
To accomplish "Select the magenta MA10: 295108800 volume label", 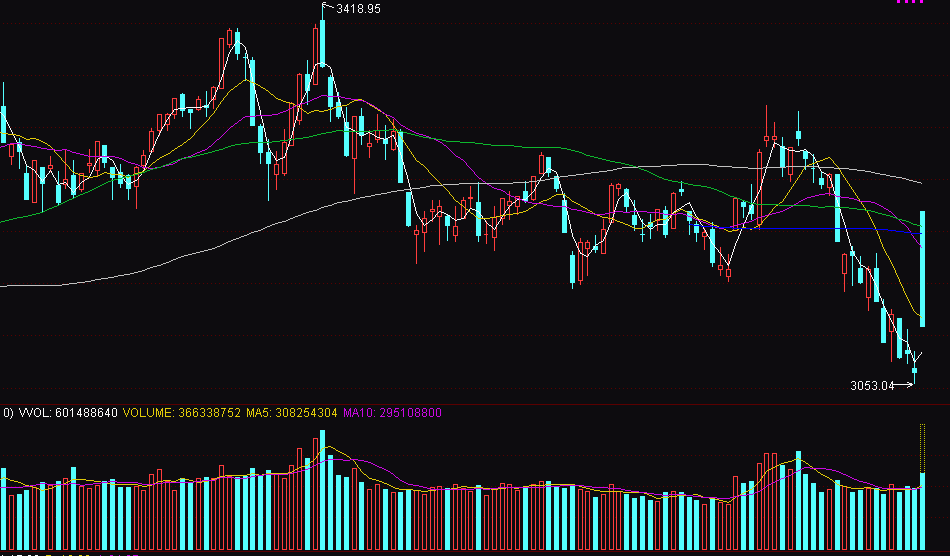I will click(392, 412).
